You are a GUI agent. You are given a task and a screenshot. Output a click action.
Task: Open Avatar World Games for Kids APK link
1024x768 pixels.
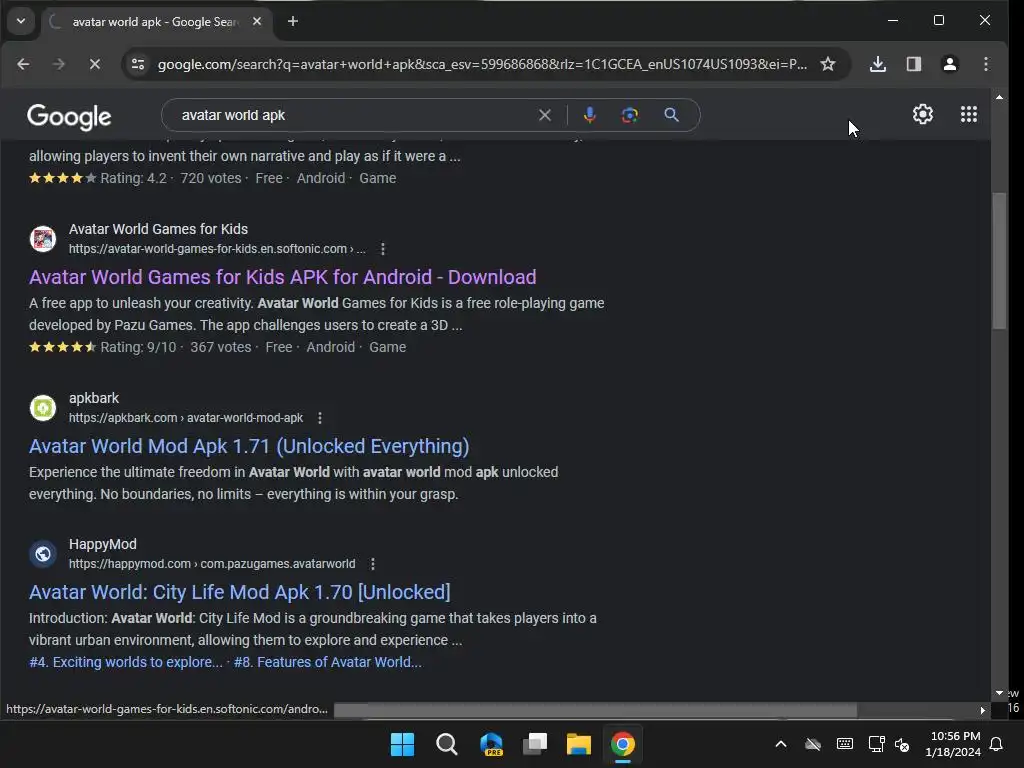pos(283,277)
